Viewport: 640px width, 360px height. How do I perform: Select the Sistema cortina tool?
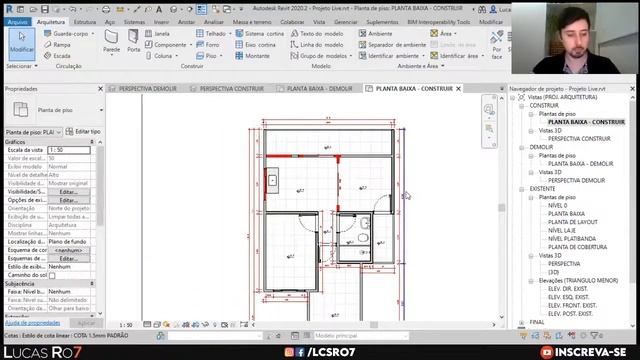[x=260, y=34]
